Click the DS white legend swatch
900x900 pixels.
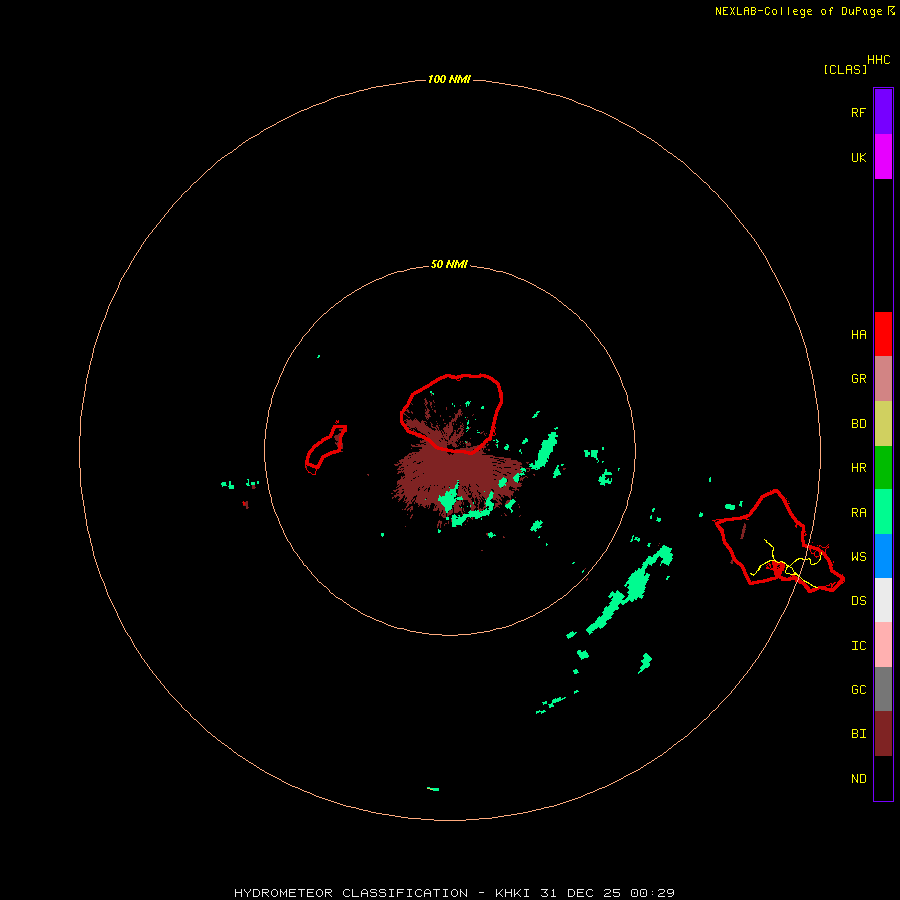tap(883, 600)
